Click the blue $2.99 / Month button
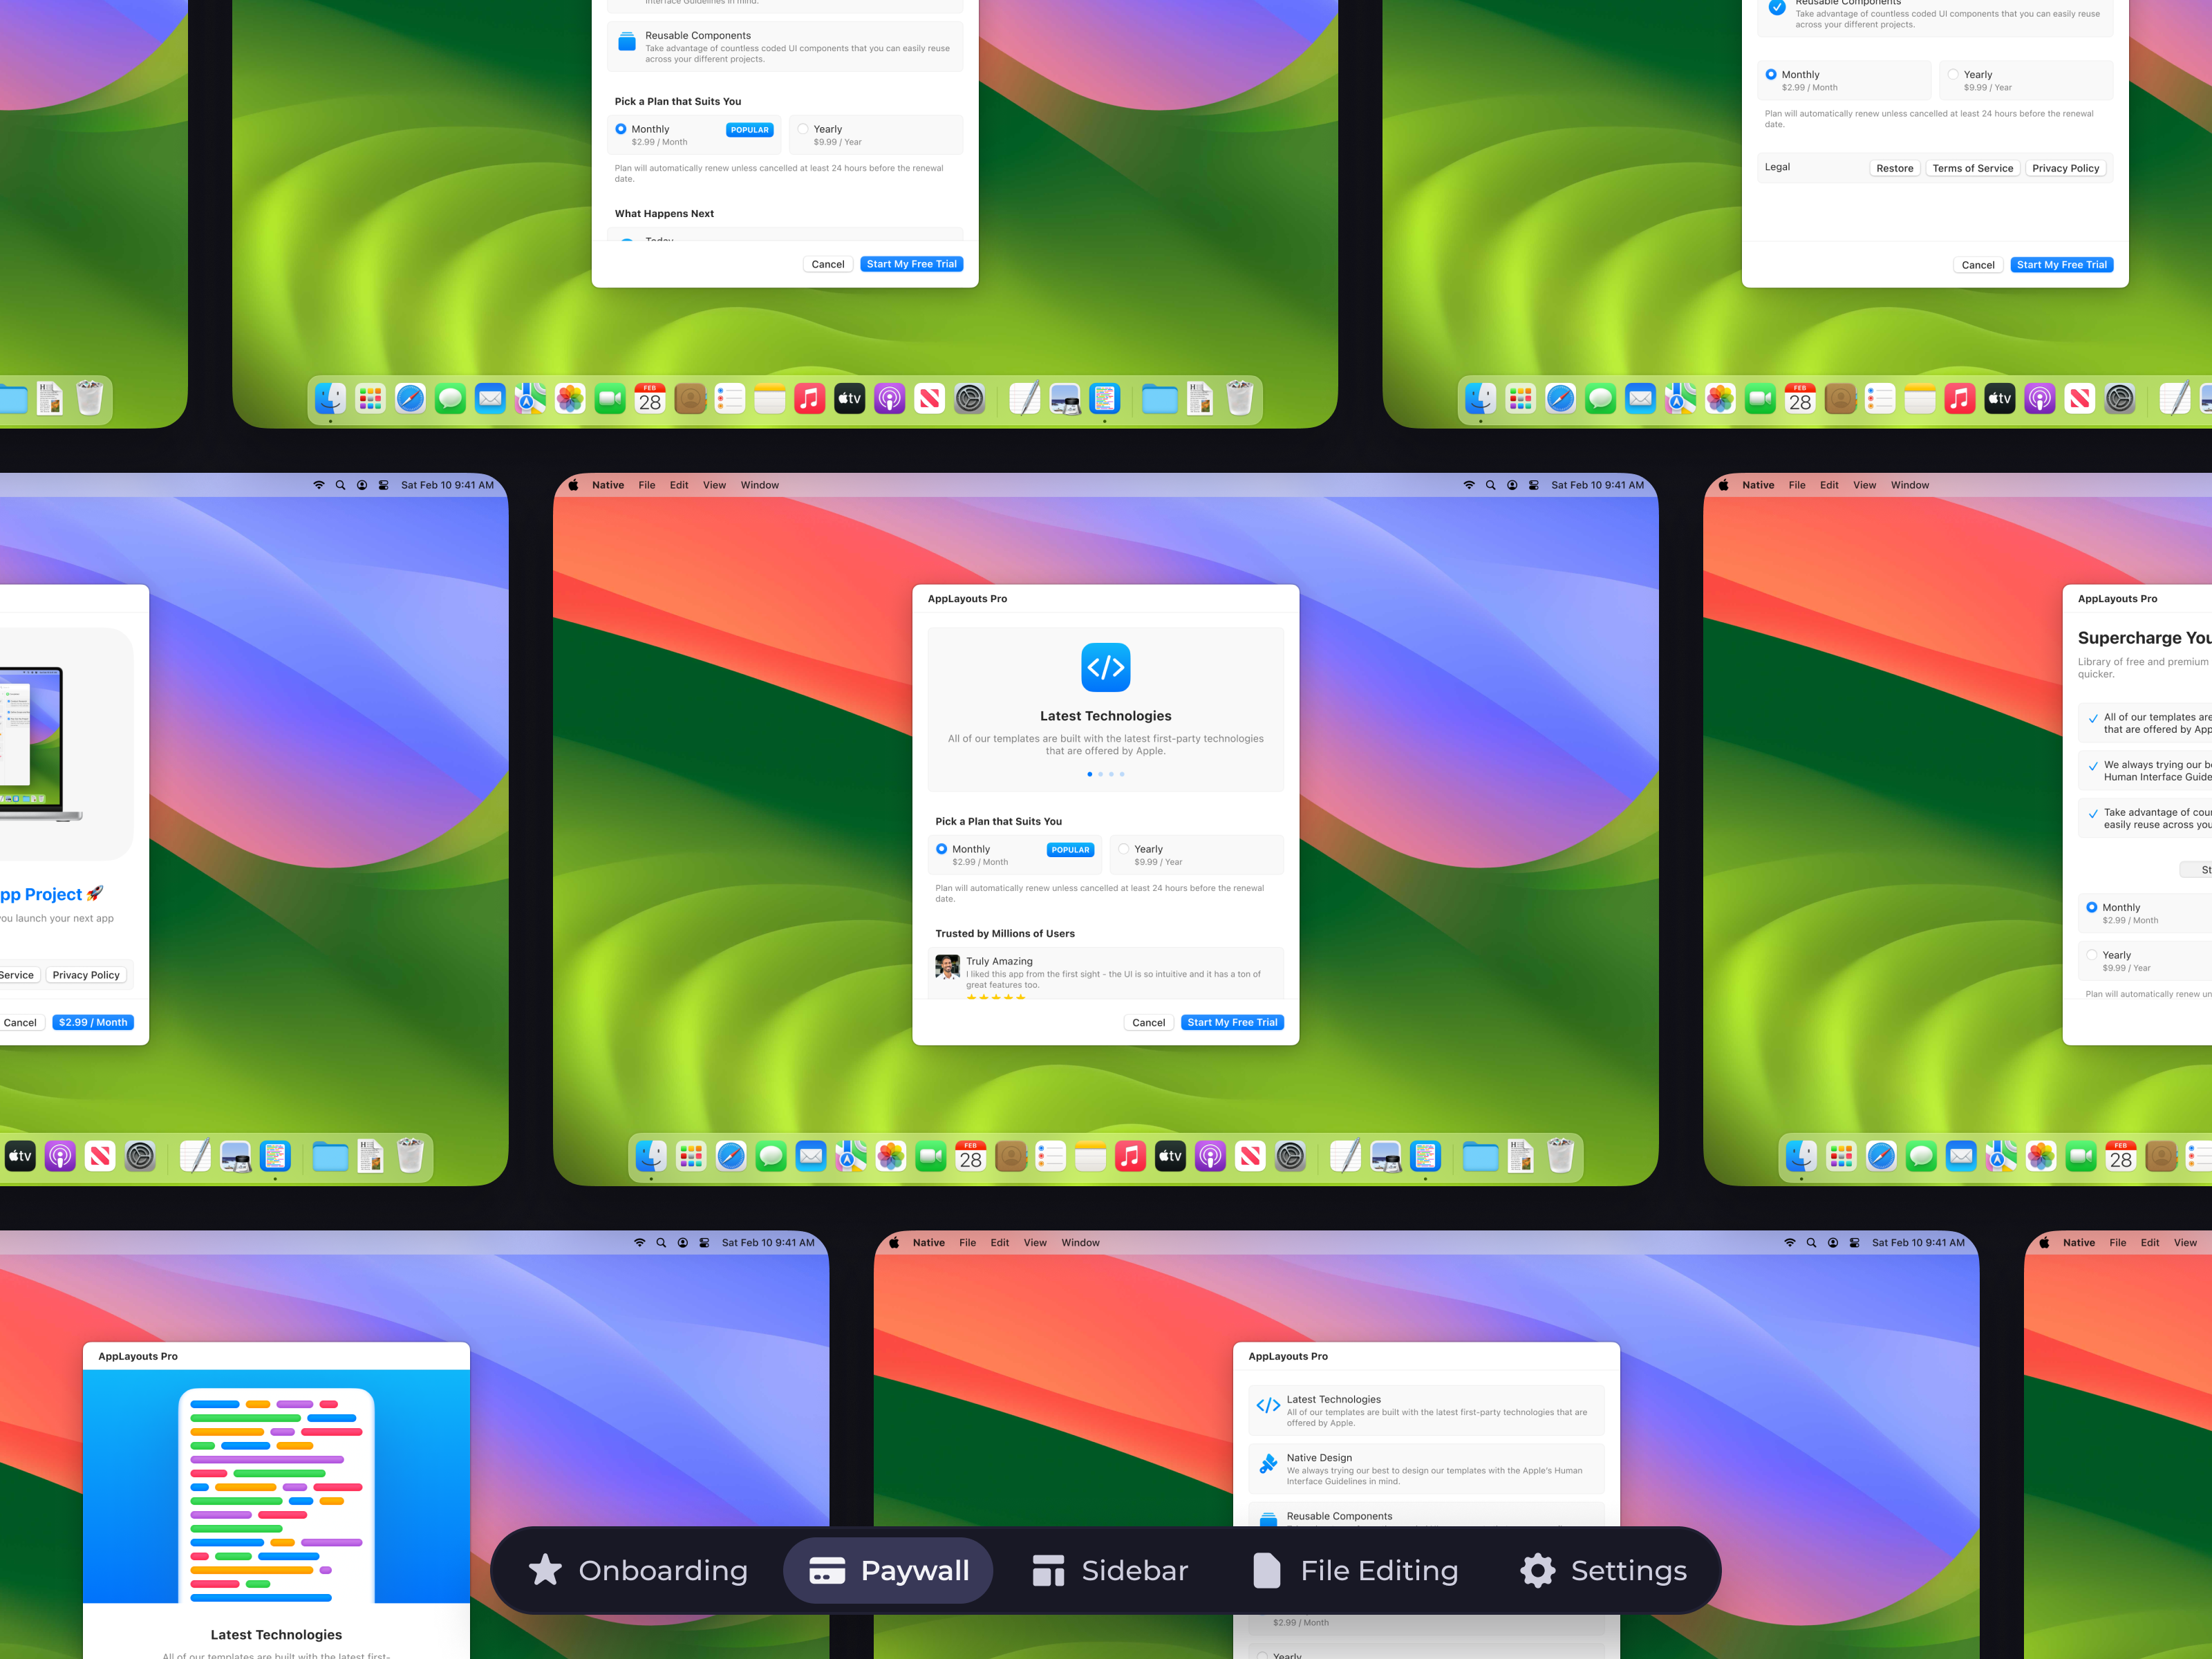Screen dimensions: 2212x1659 [93, 1022]
